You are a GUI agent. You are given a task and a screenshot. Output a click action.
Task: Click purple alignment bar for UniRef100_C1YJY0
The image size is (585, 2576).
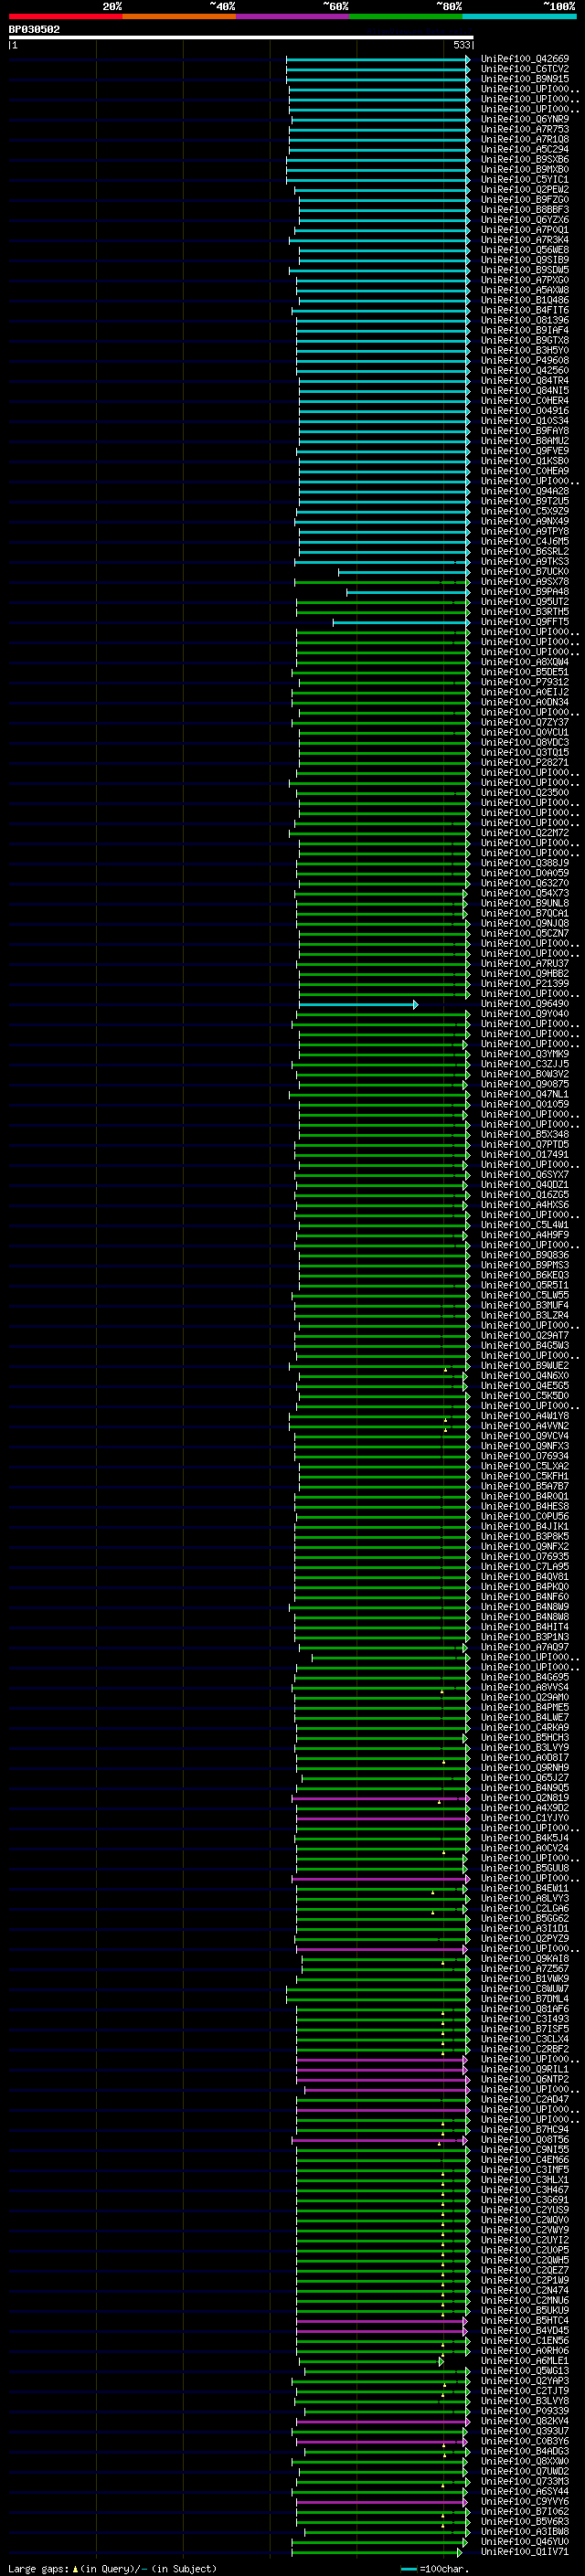pos(383,1818)
